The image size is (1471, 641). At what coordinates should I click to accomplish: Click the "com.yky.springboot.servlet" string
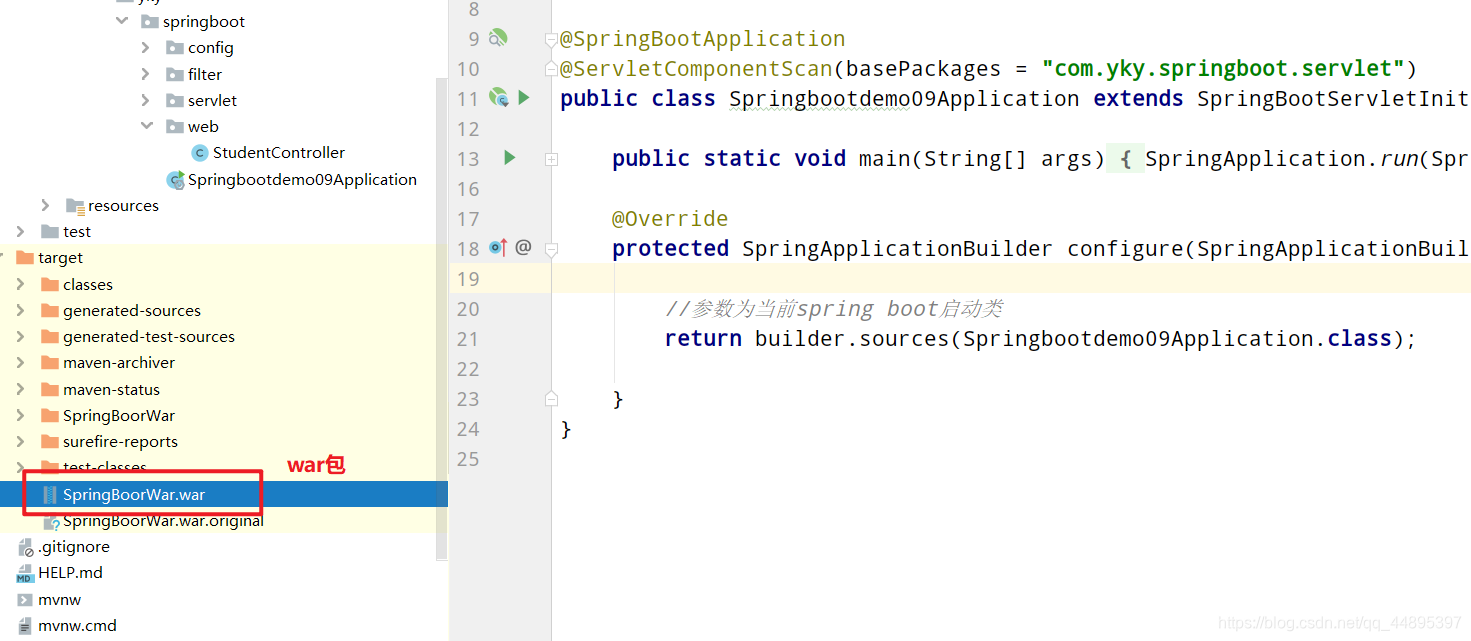1223,68
